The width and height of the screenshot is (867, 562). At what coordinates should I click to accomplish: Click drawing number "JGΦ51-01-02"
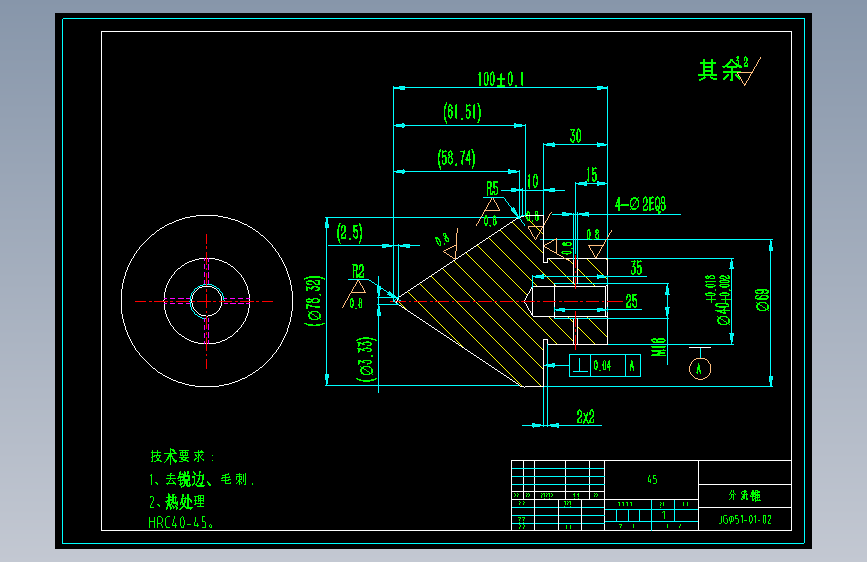(x=745, y=519)
